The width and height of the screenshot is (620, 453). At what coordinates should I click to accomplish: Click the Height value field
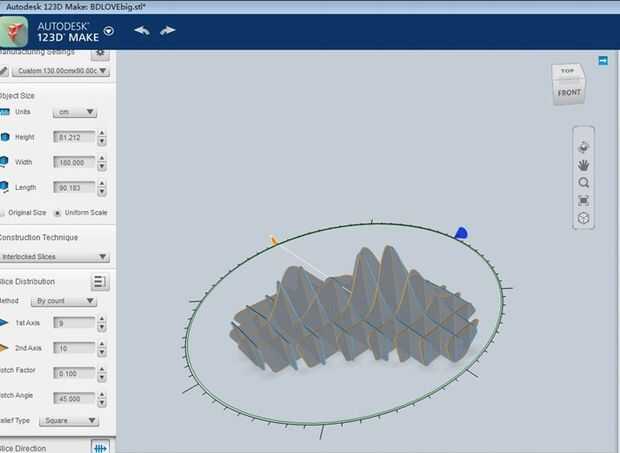tap(74, 138)
